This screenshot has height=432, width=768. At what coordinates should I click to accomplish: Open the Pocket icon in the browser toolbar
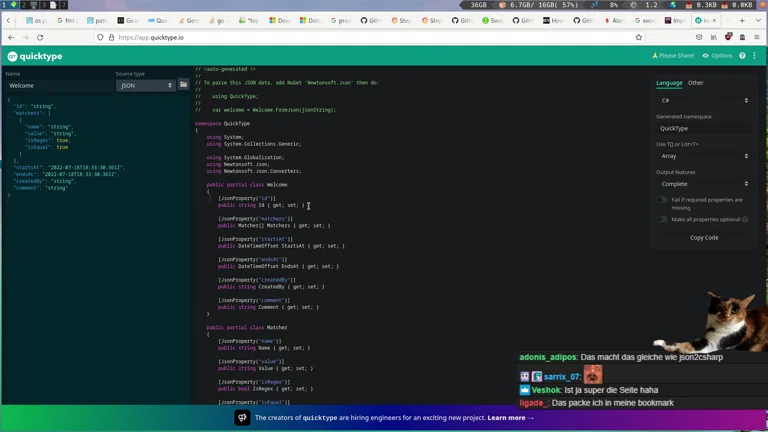[699, 37]
